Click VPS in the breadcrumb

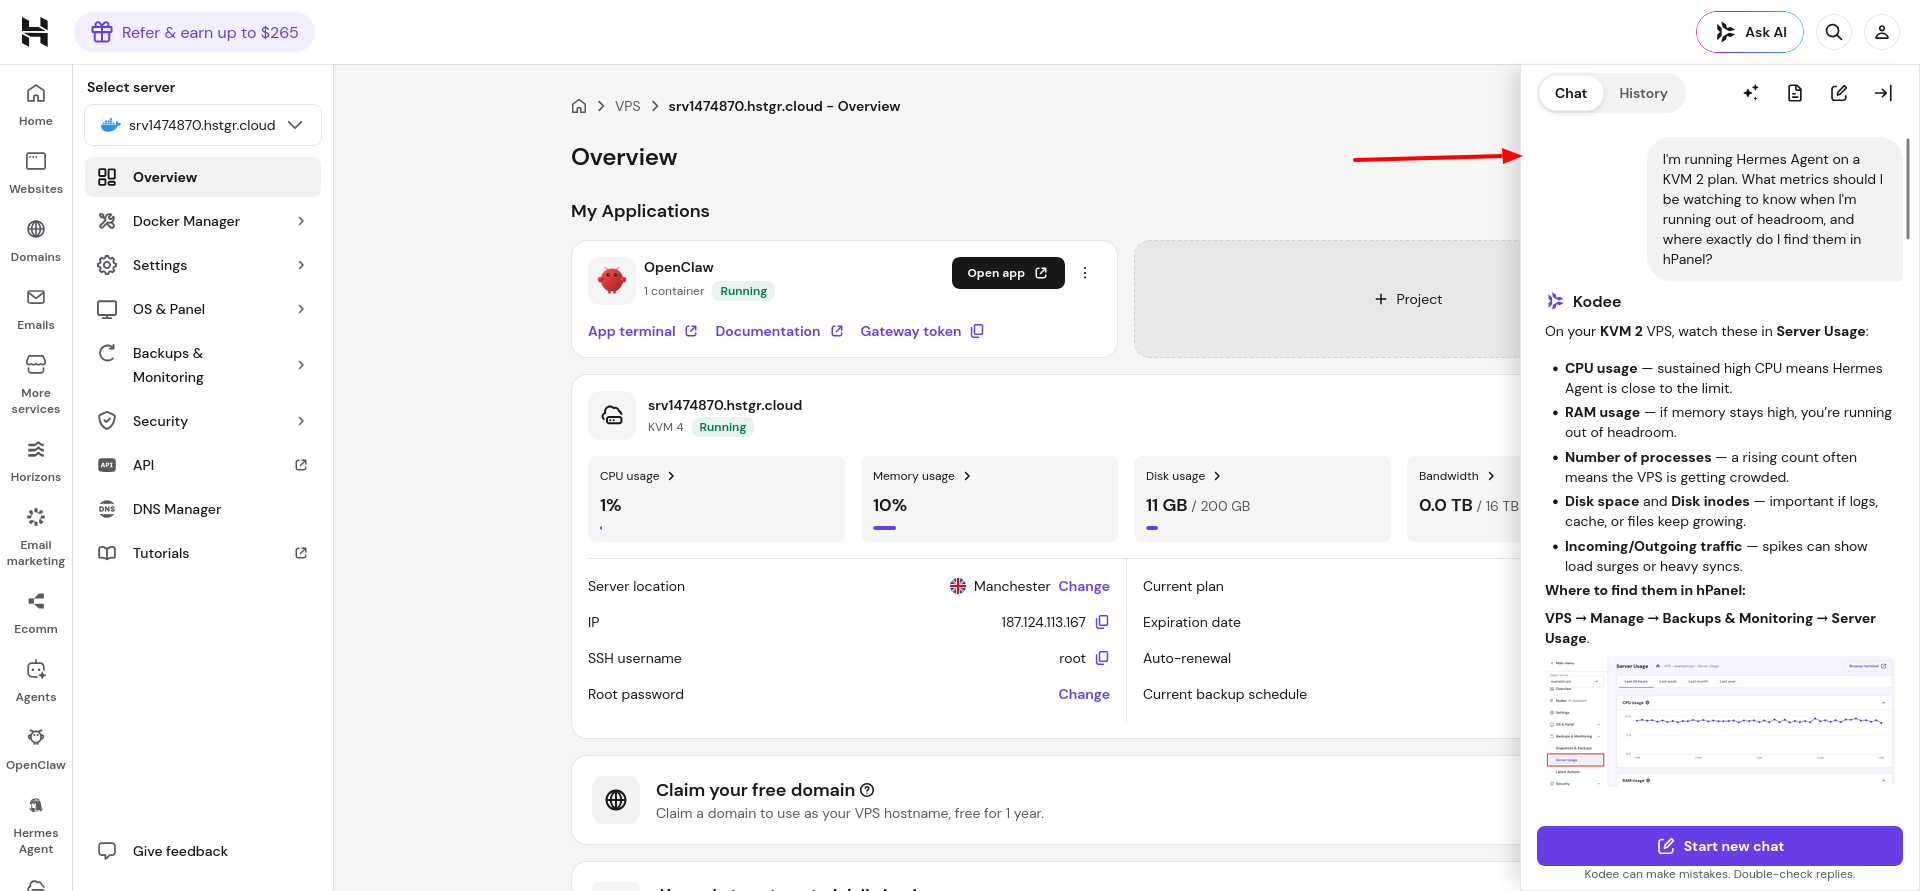pyautogui.click(x=628, y=106)
